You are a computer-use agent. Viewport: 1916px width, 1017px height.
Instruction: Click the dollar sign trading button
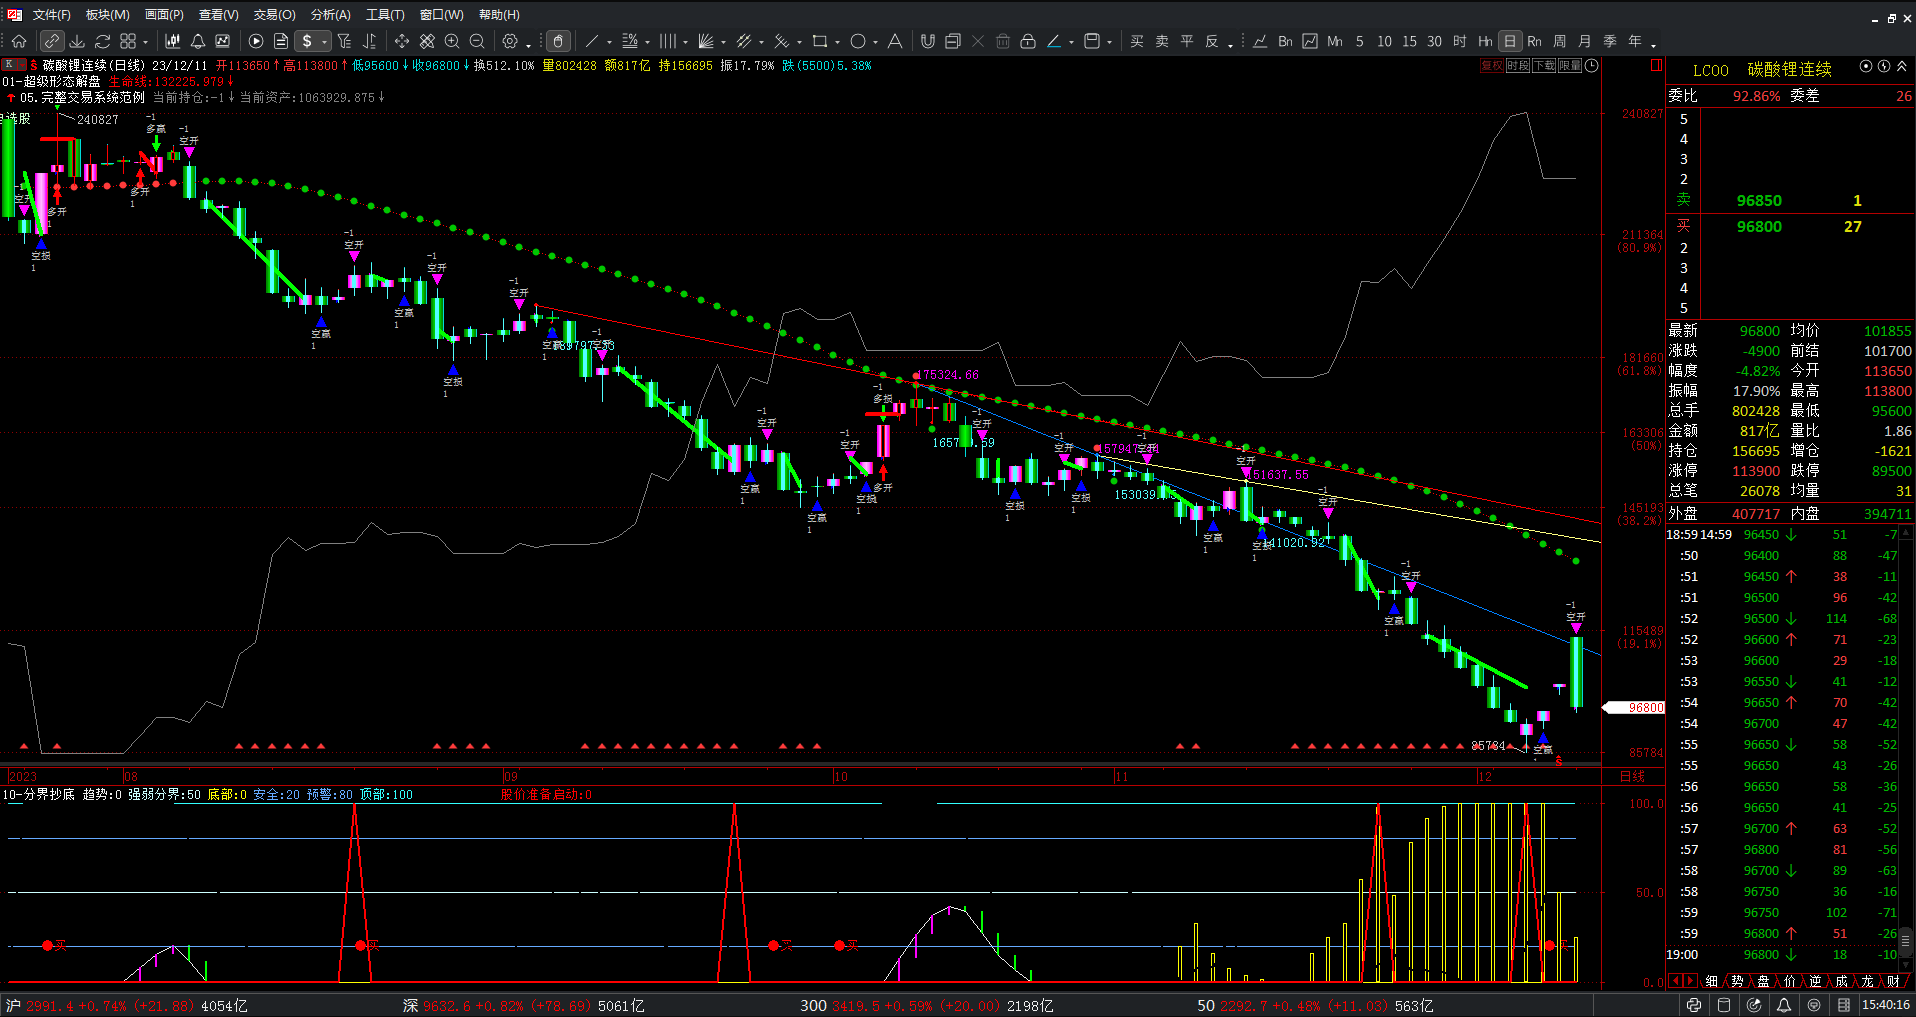(307, 41)
